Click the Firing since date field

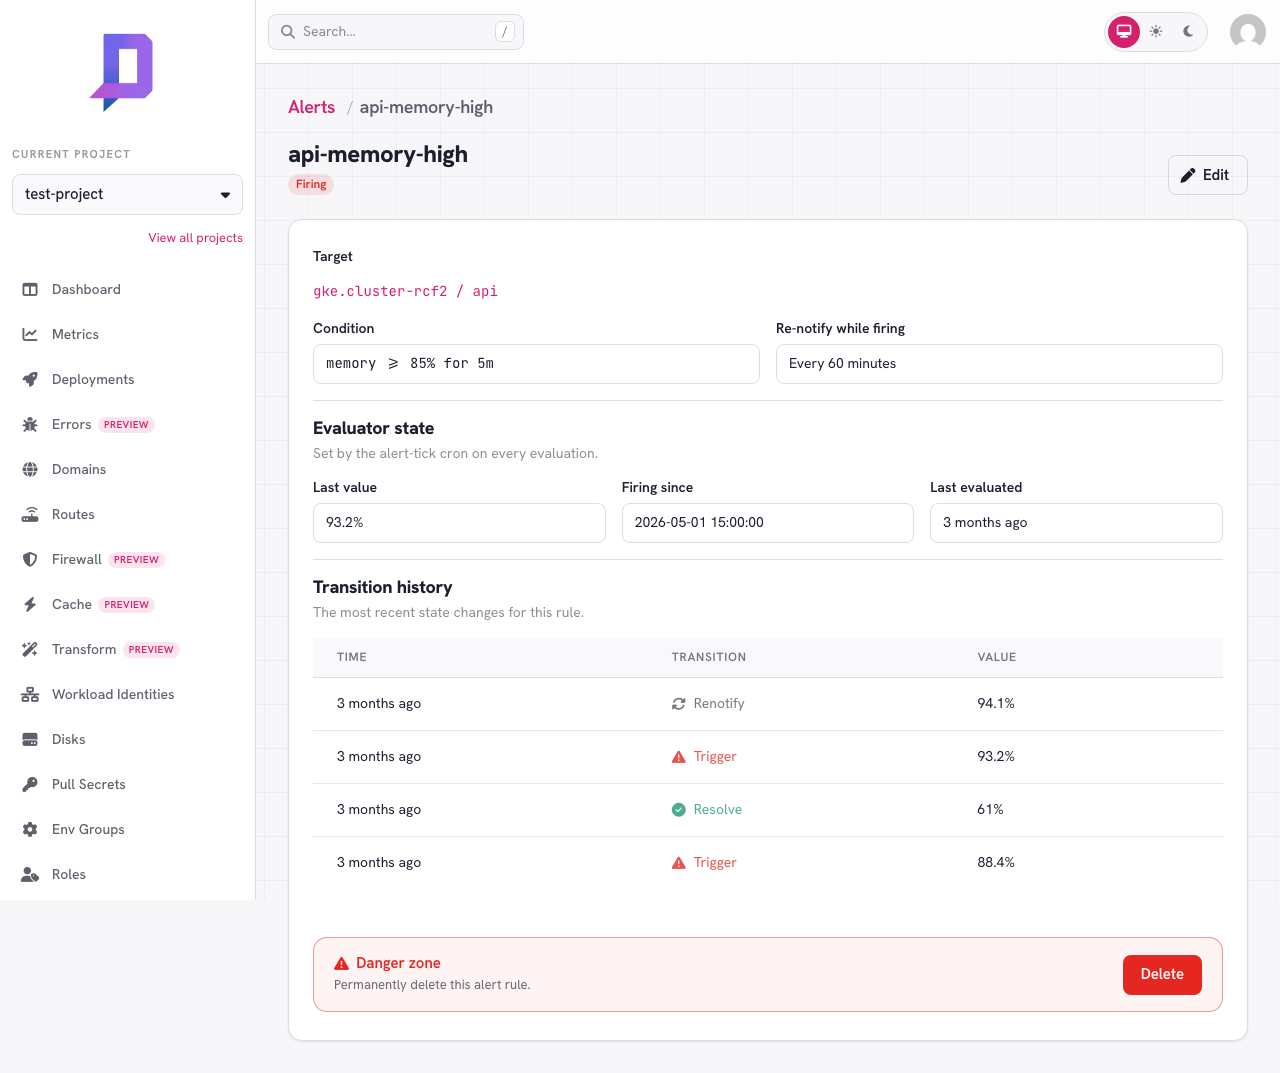(768, 523)
